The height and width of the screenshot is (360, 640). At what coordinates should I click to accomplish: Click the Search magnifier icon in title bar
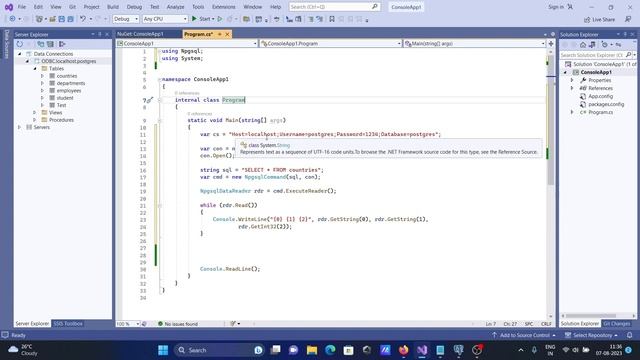pos(374,7)
